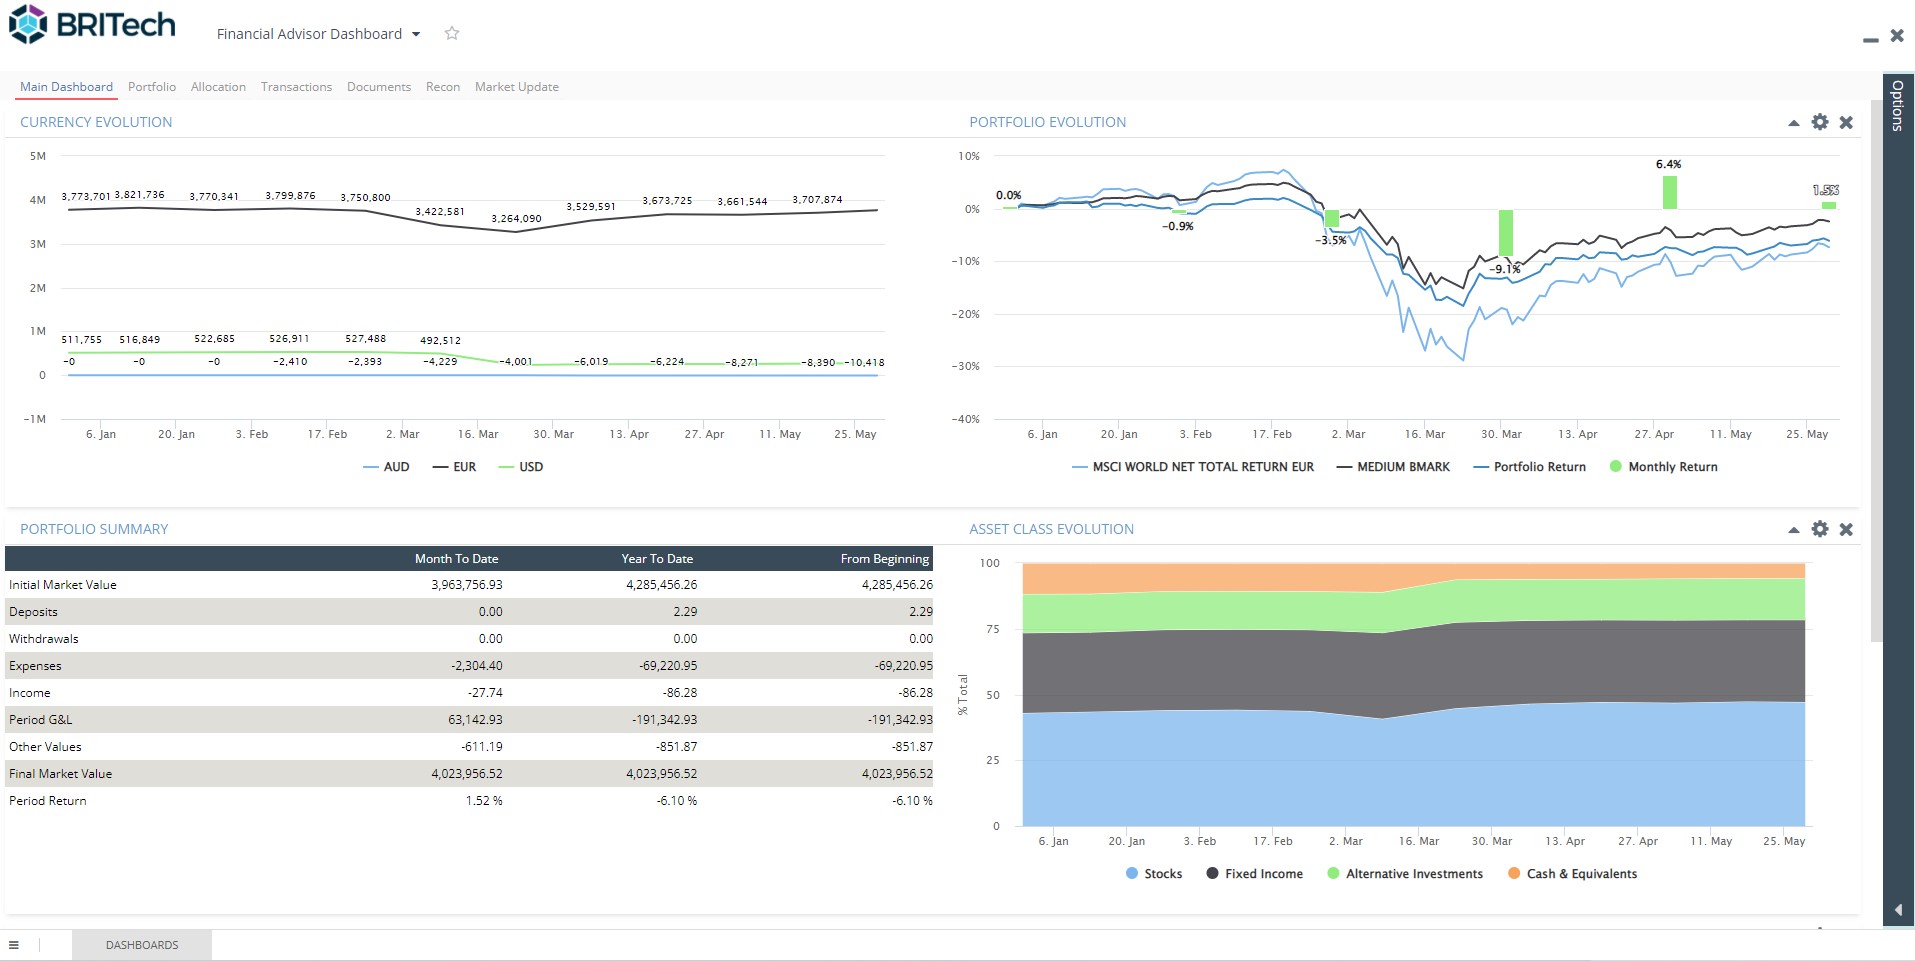This screenshot has height=961, width=1915.
Task: Toggle USD series in currency legend
Action: tap(520, 467)
